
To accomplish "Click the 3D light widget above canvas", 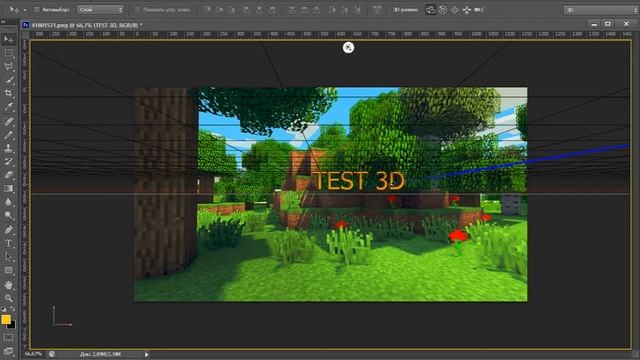I will click(348, 48).
